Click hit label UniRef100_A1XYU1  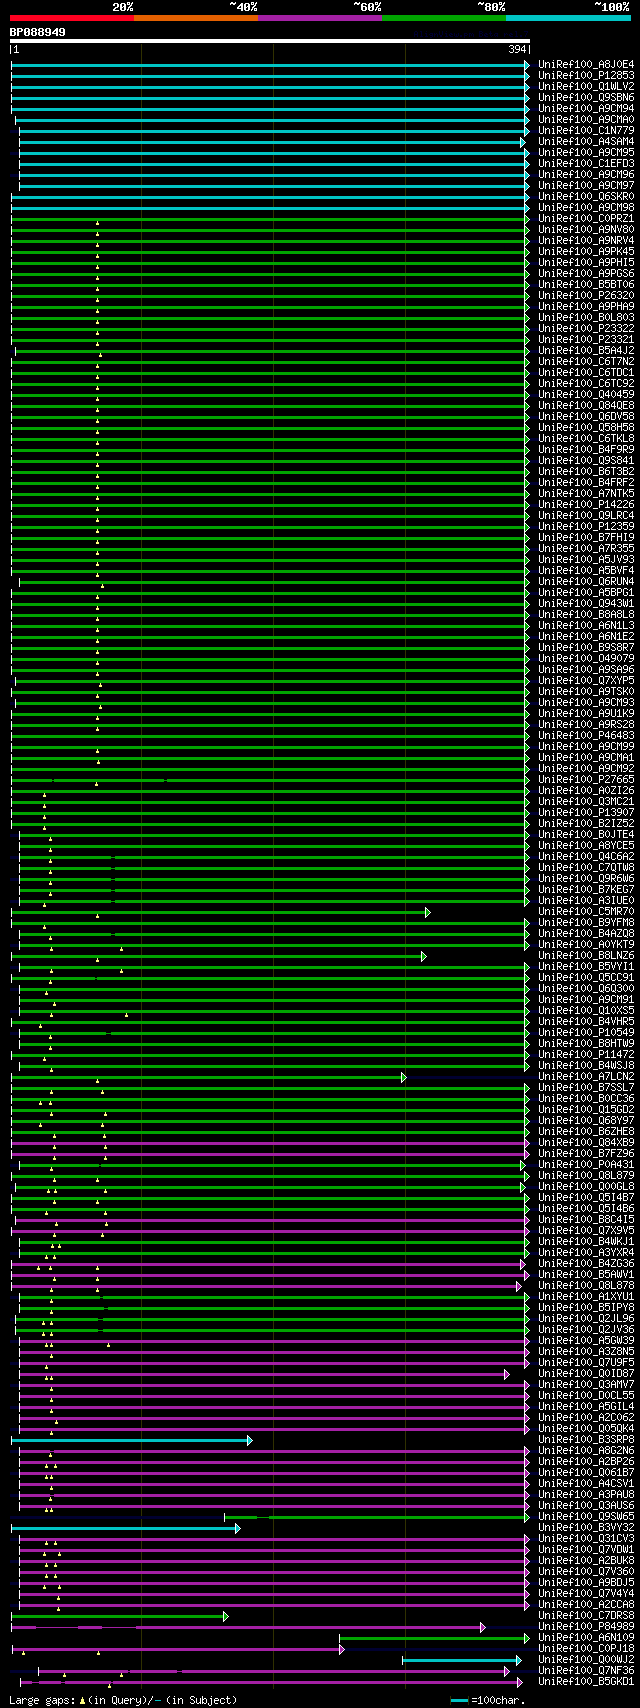586,1296
